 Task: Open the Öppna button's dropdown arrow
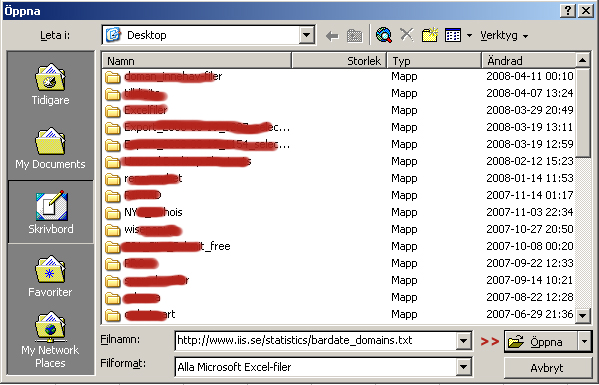click(584, 341)
